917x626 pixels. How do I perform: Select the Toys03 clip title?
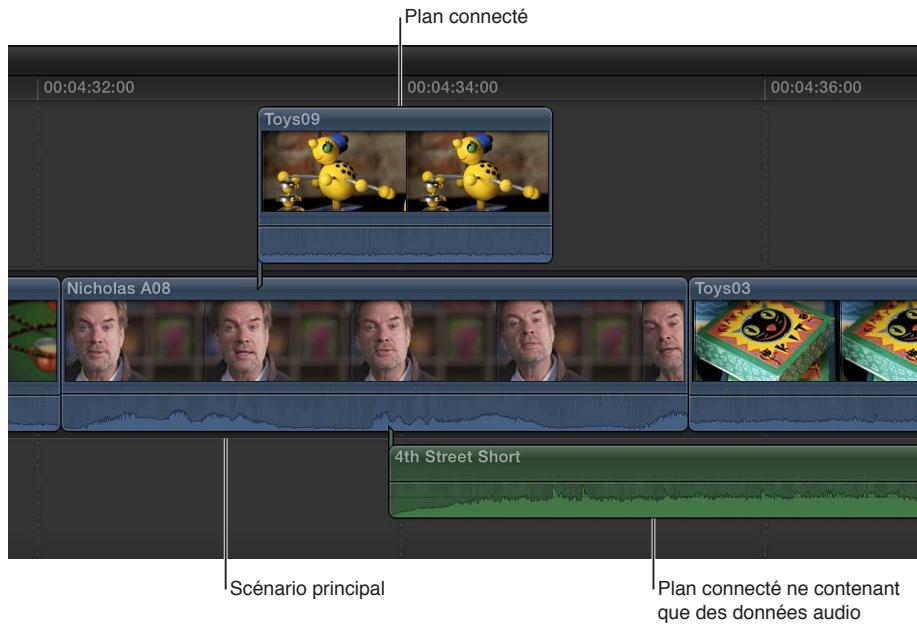pos(722,288)
